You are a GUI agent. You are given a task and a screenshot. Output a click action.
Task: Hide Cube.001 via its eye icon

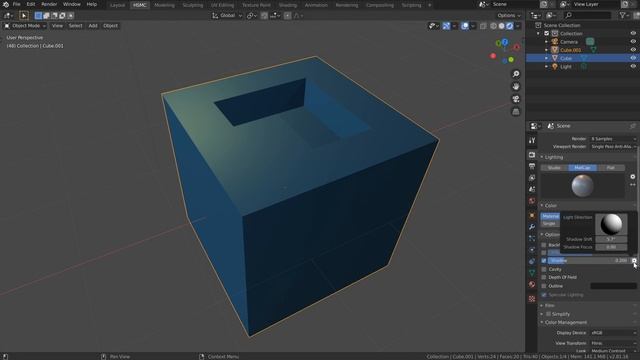(633, 50)
